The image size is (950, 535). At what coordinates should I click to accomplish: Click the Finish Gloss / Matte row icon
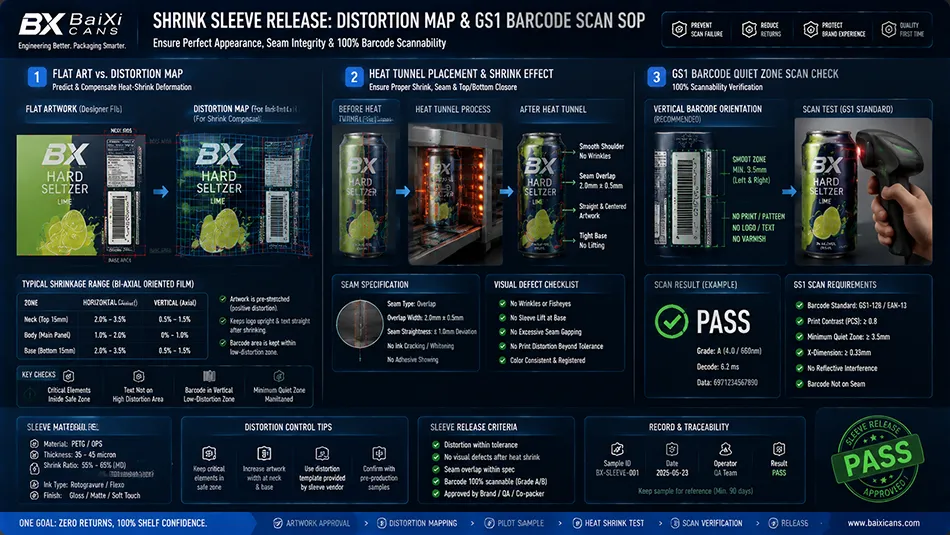34,496
